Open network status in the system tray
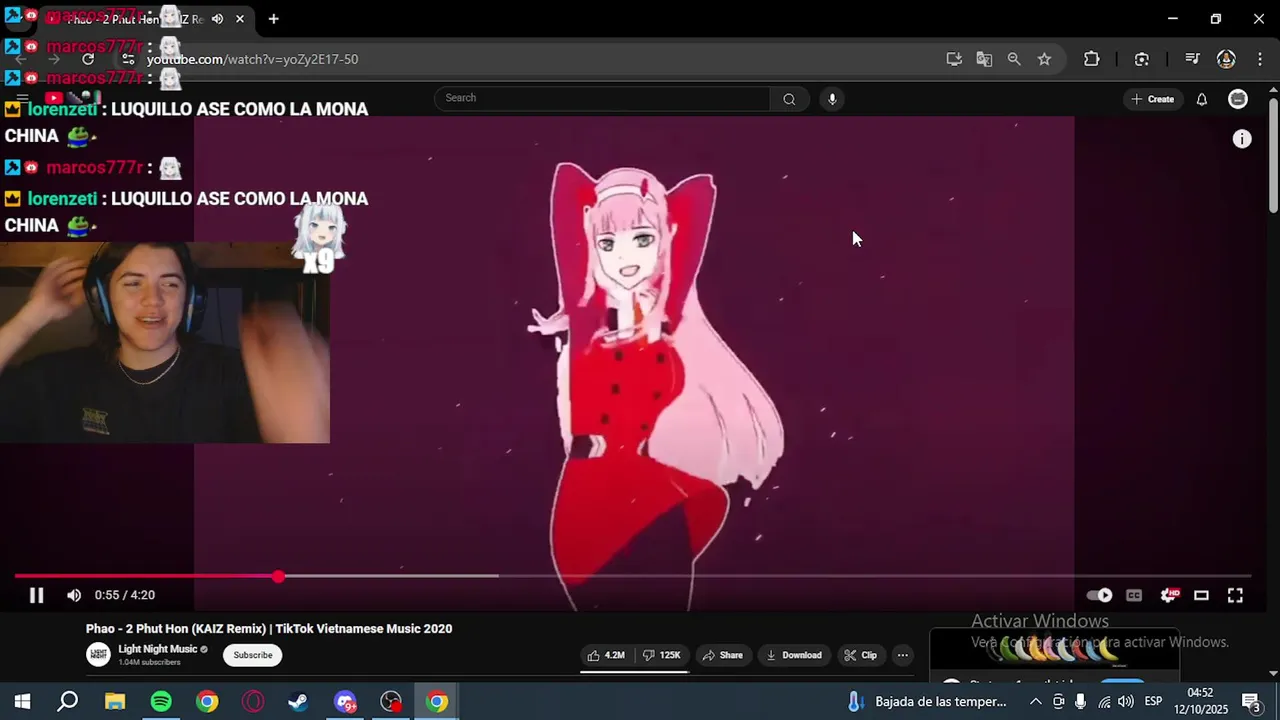The image size is (1280, 720). pyautogui.click(x=1104, y=702)
